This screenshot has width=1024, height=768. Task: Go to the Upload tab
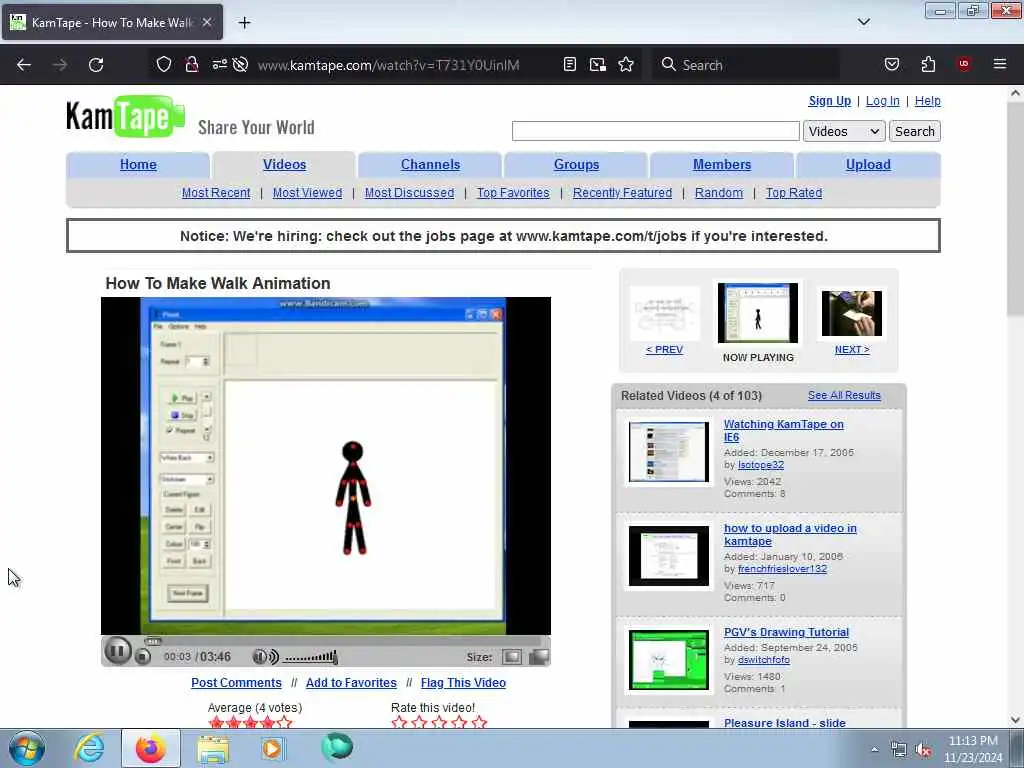[x=868, y=165]
